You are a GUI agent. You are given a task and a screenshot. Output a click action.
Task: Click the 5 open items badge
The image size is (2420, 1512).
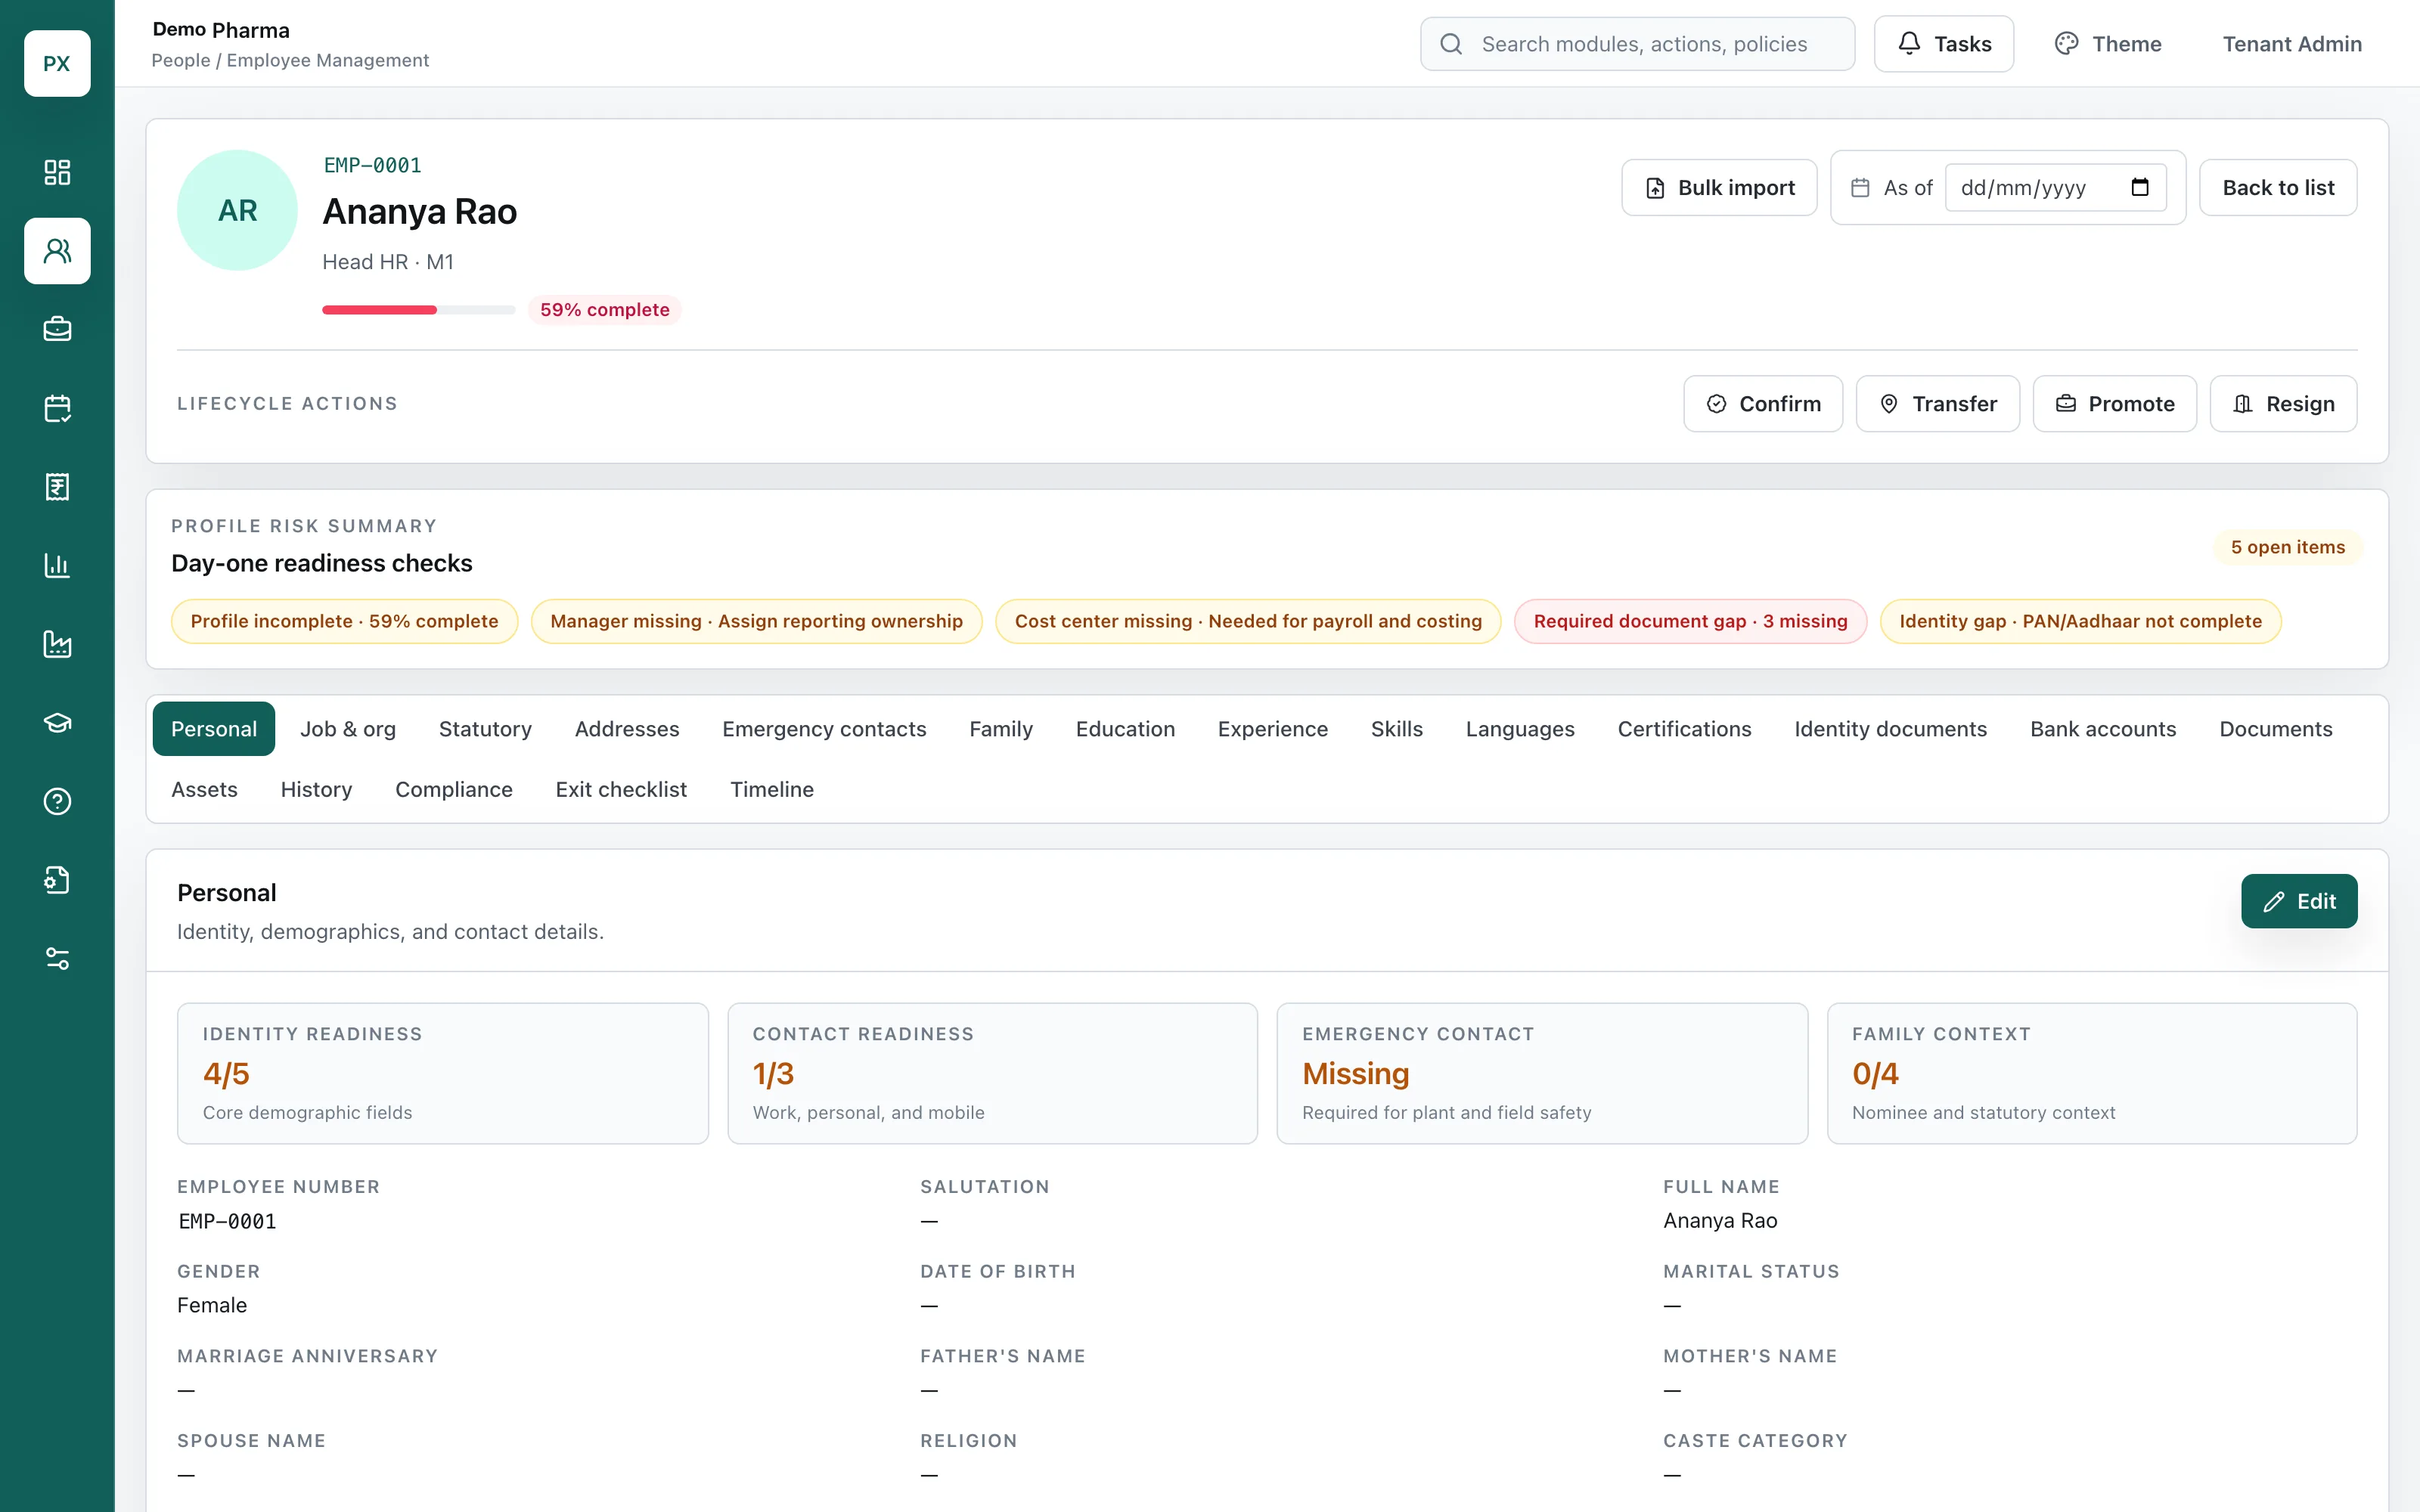(x=2287, y=547)
